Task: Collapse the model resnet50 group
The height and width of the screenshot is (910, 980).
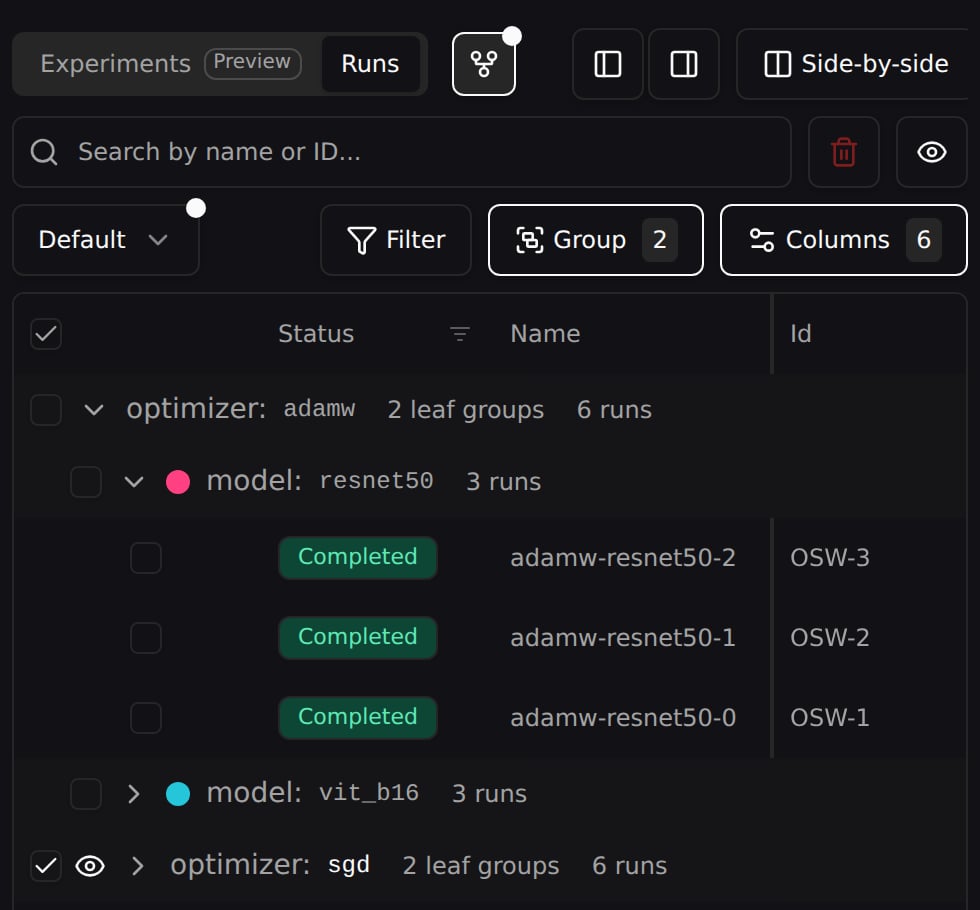Action: (x=134, y=482)
